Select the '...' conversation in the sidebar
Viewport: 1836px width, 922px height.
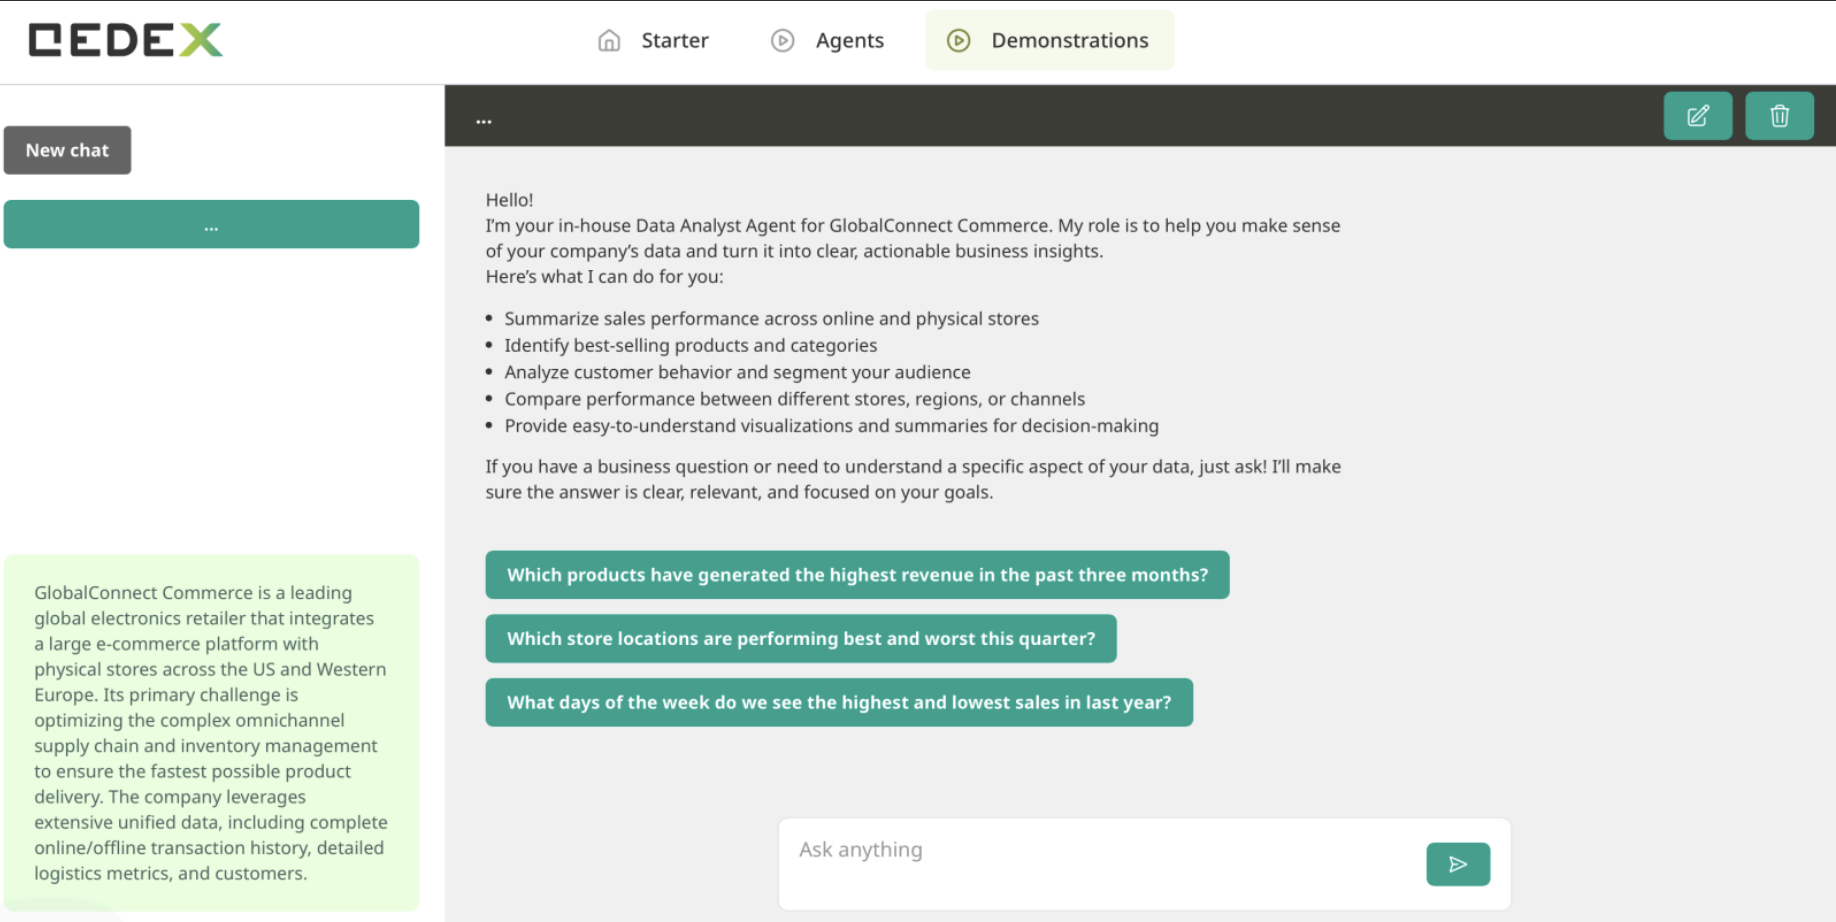tap(211, 224)
